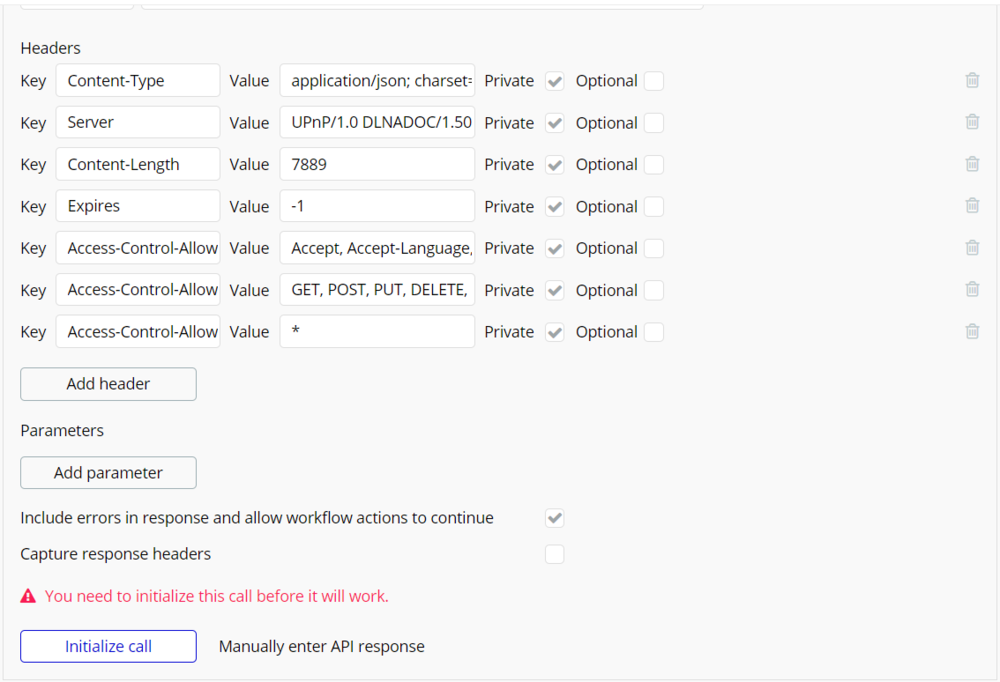Delete the header with value *

pyautogui.click(x=972, y=331)
